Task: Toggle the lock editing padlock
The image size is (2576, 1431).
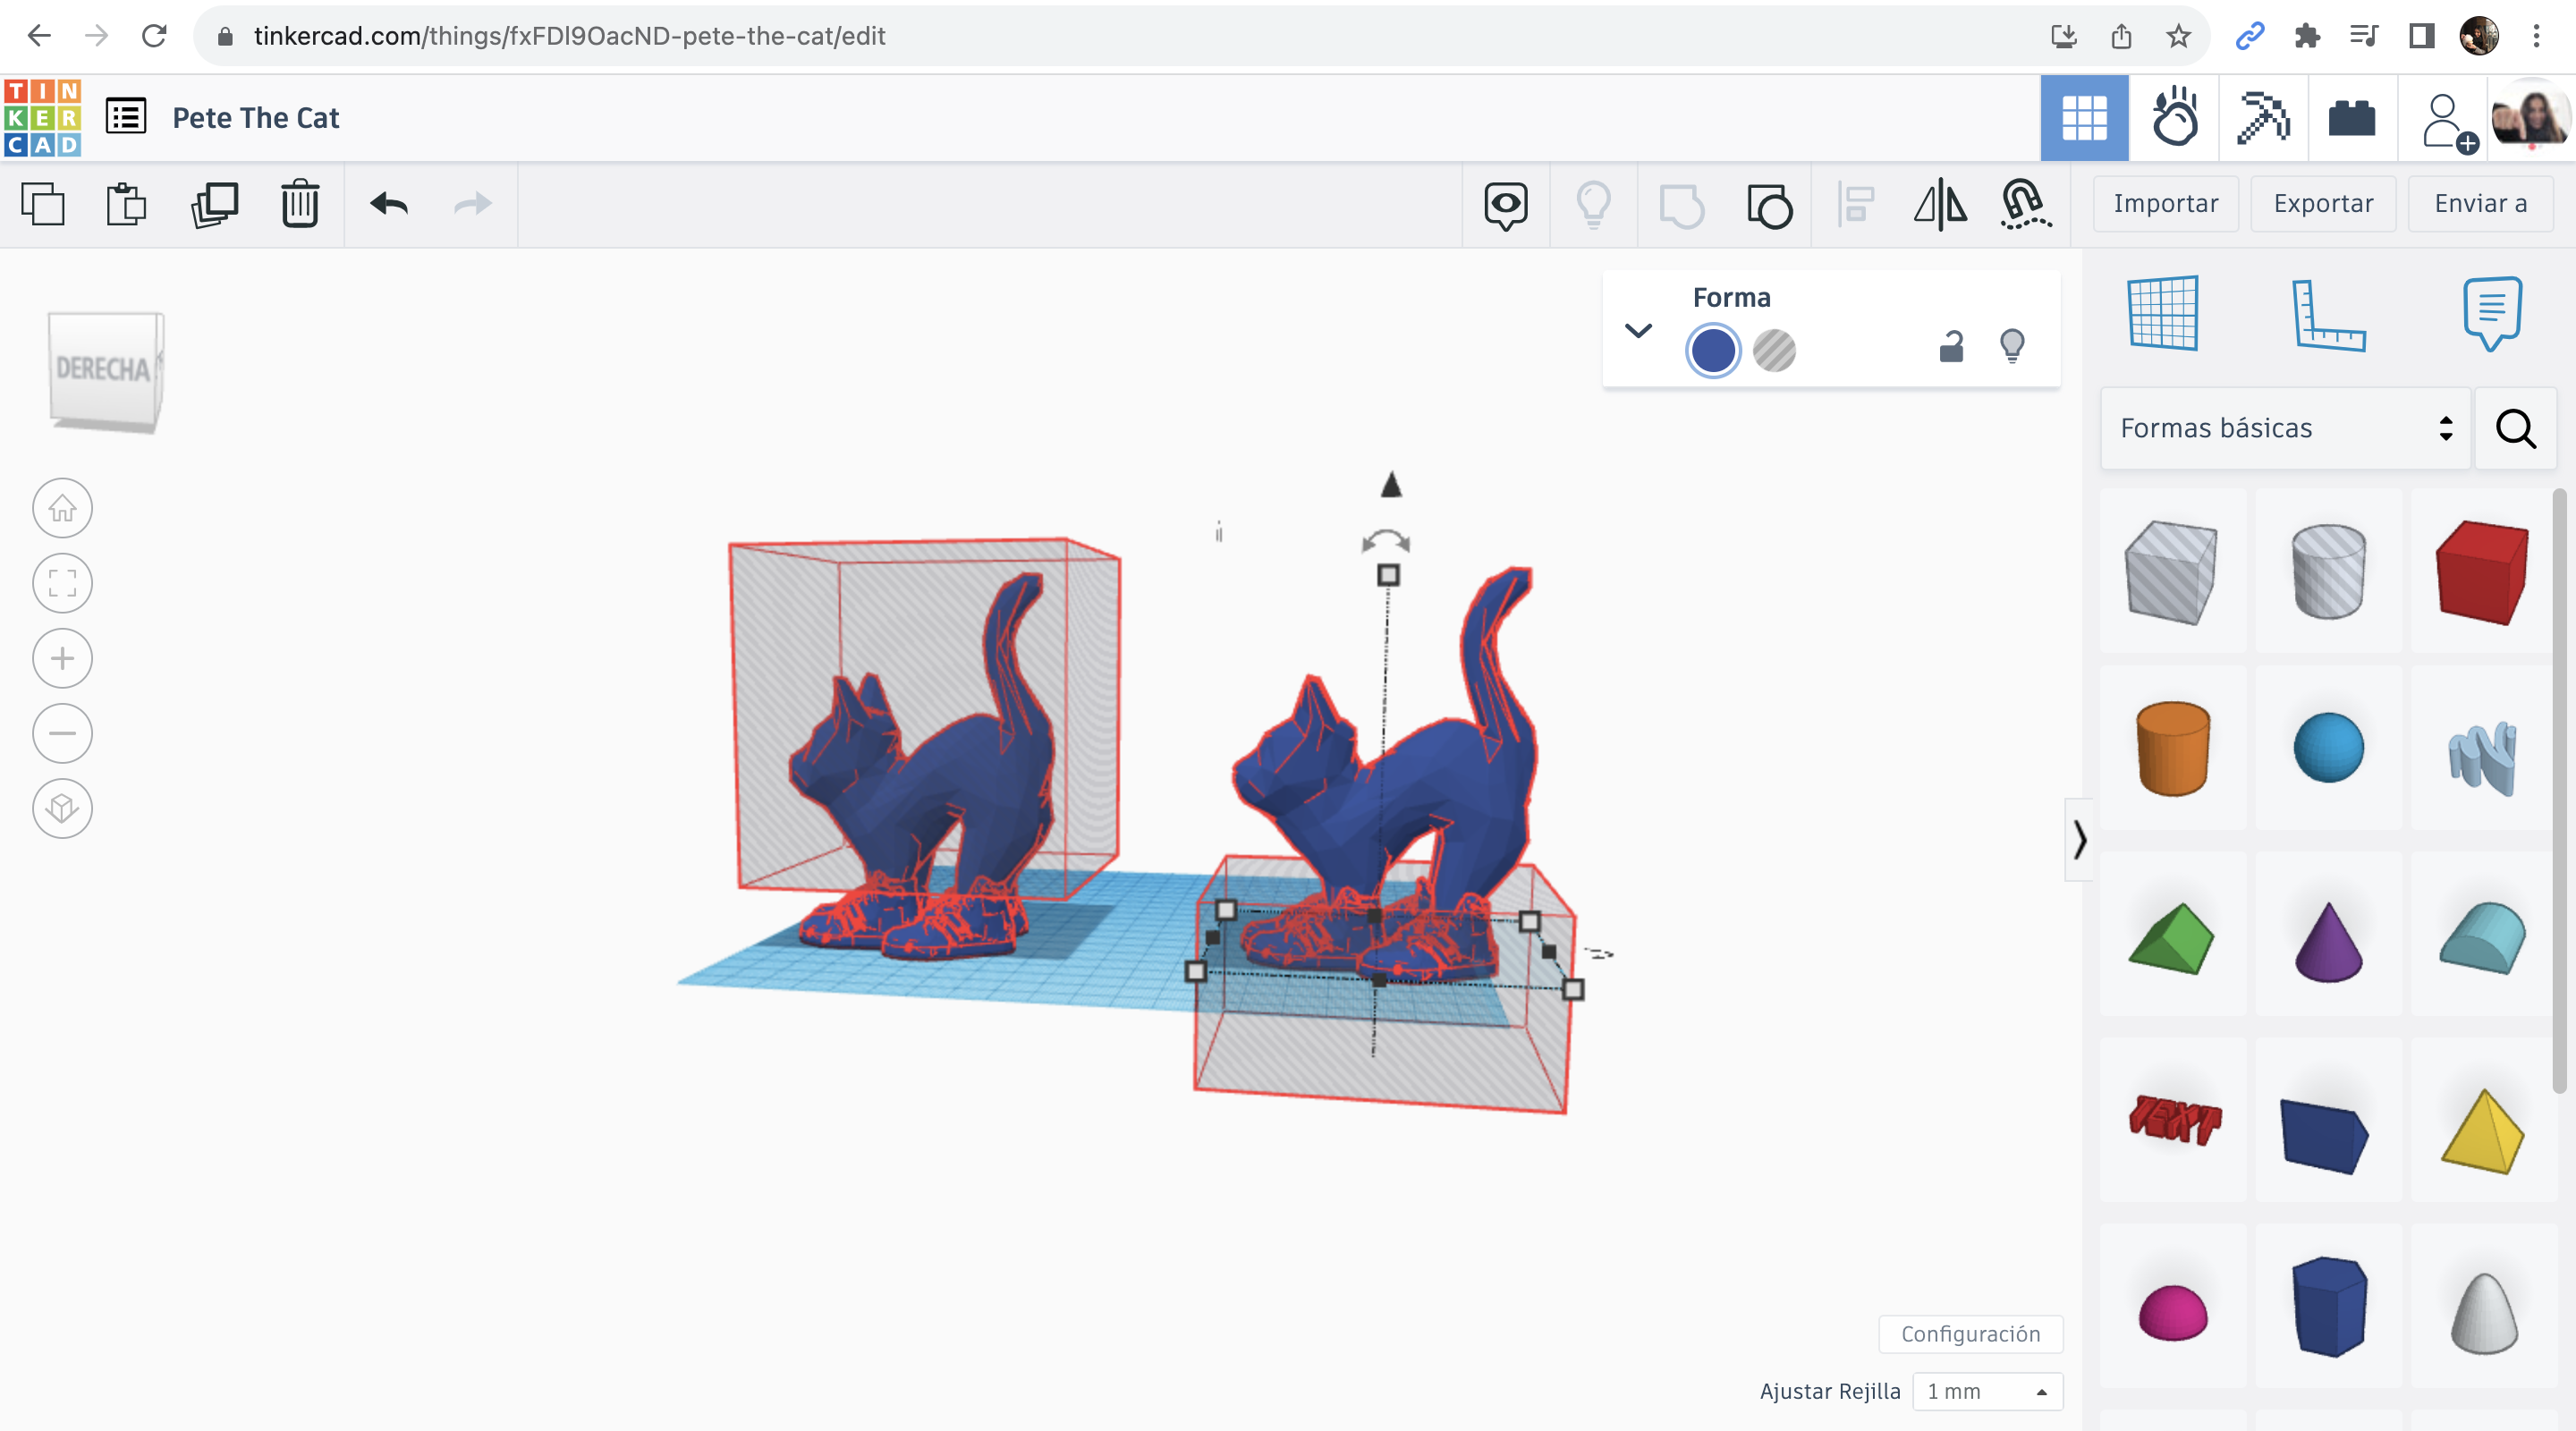Action: tap(1950, 347)
